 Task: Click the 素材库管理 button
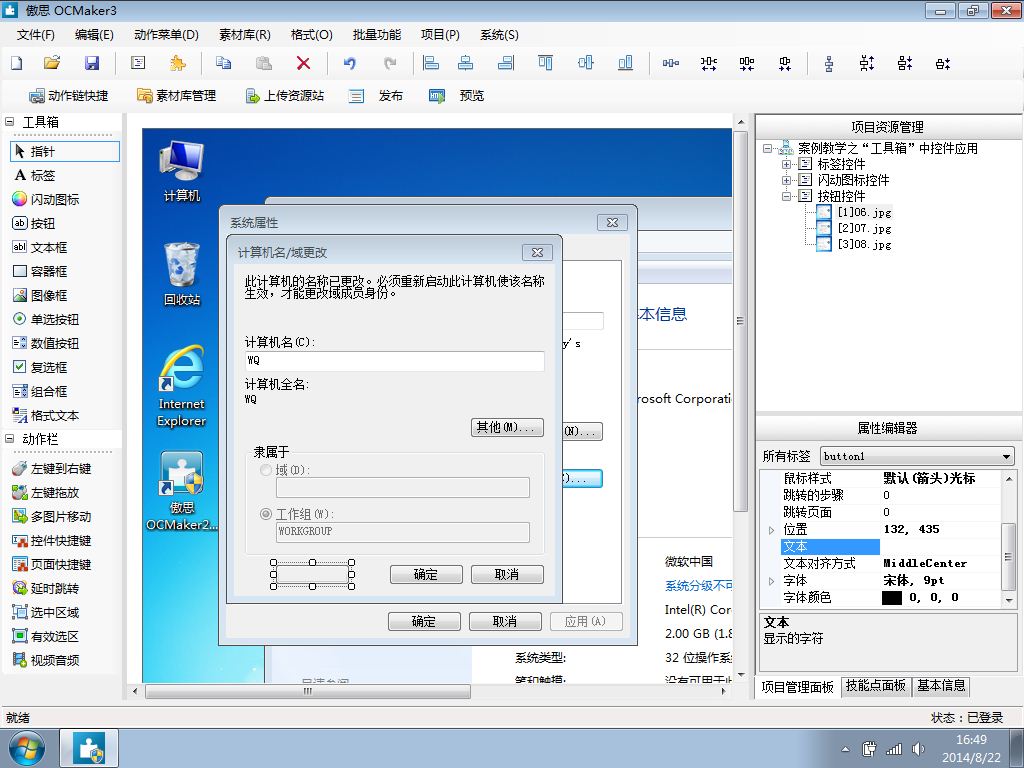176,96
